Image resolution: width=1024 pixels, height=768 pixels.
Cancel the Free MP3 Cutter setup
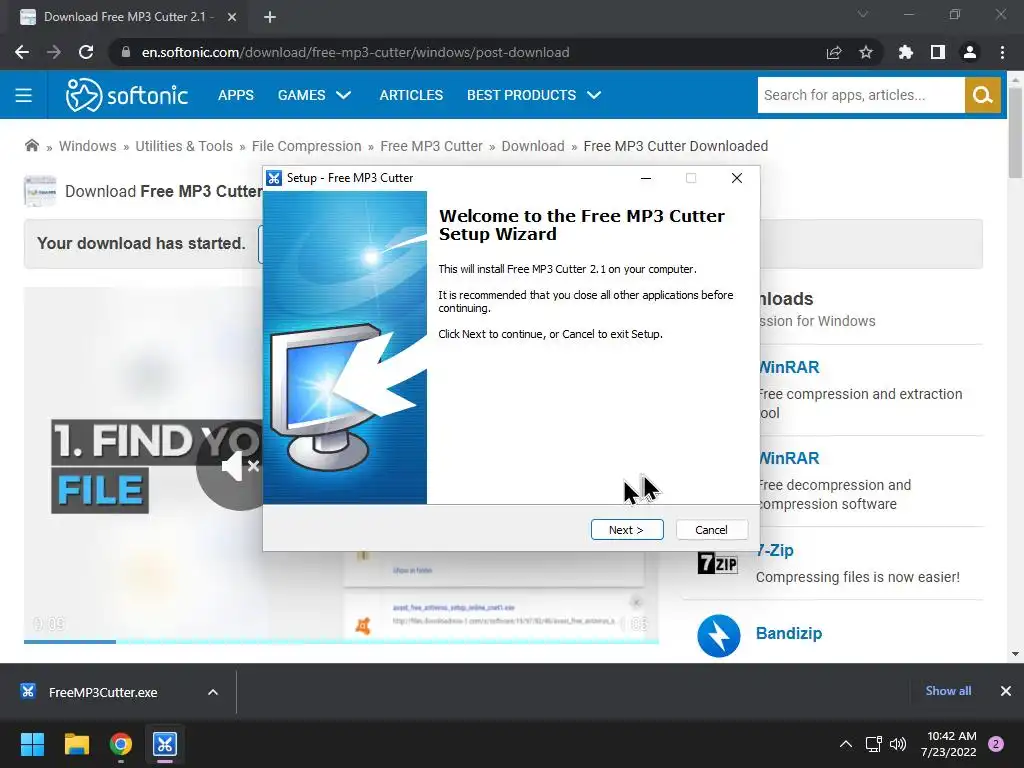[x=711, y=530]
